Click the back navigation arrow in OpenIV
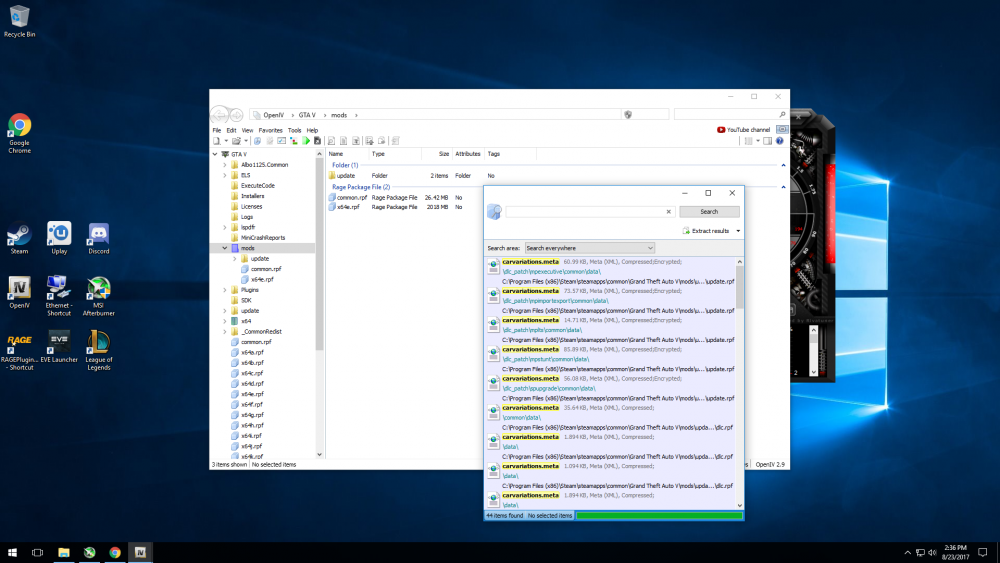This screenshot has width=1000, height=563. [220, 114]
